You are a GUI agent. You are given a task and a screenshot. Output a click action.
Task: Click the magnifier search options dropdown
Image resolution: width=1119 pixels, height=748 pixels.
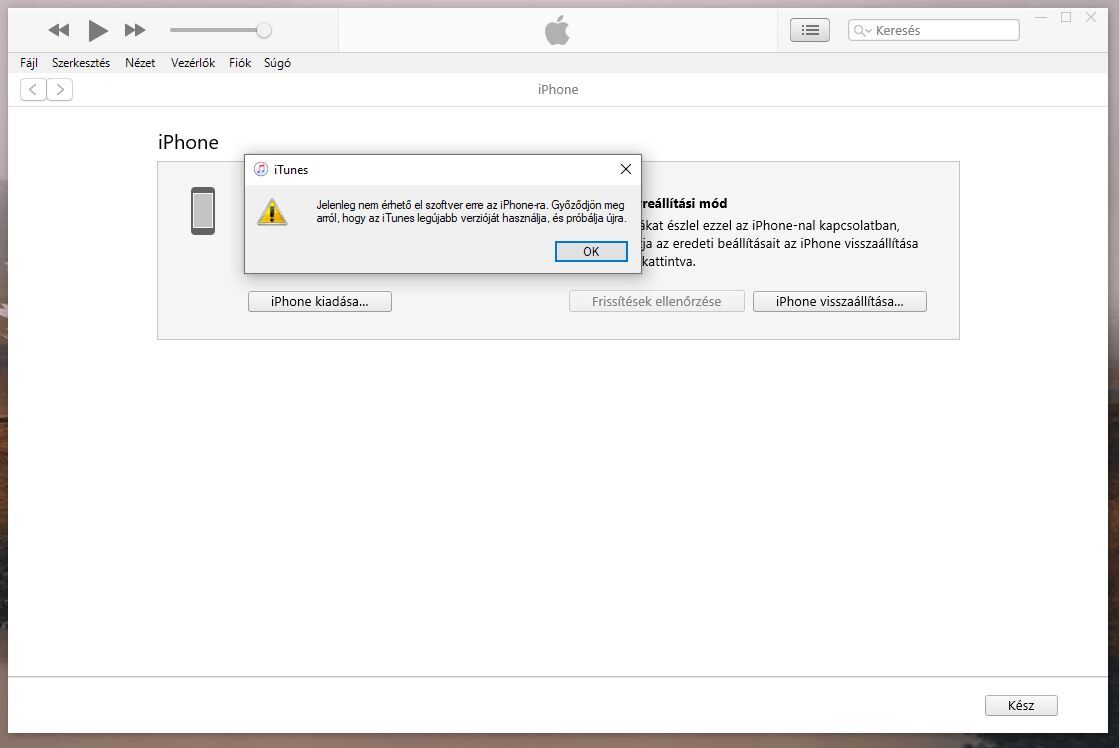click(863, 30)
